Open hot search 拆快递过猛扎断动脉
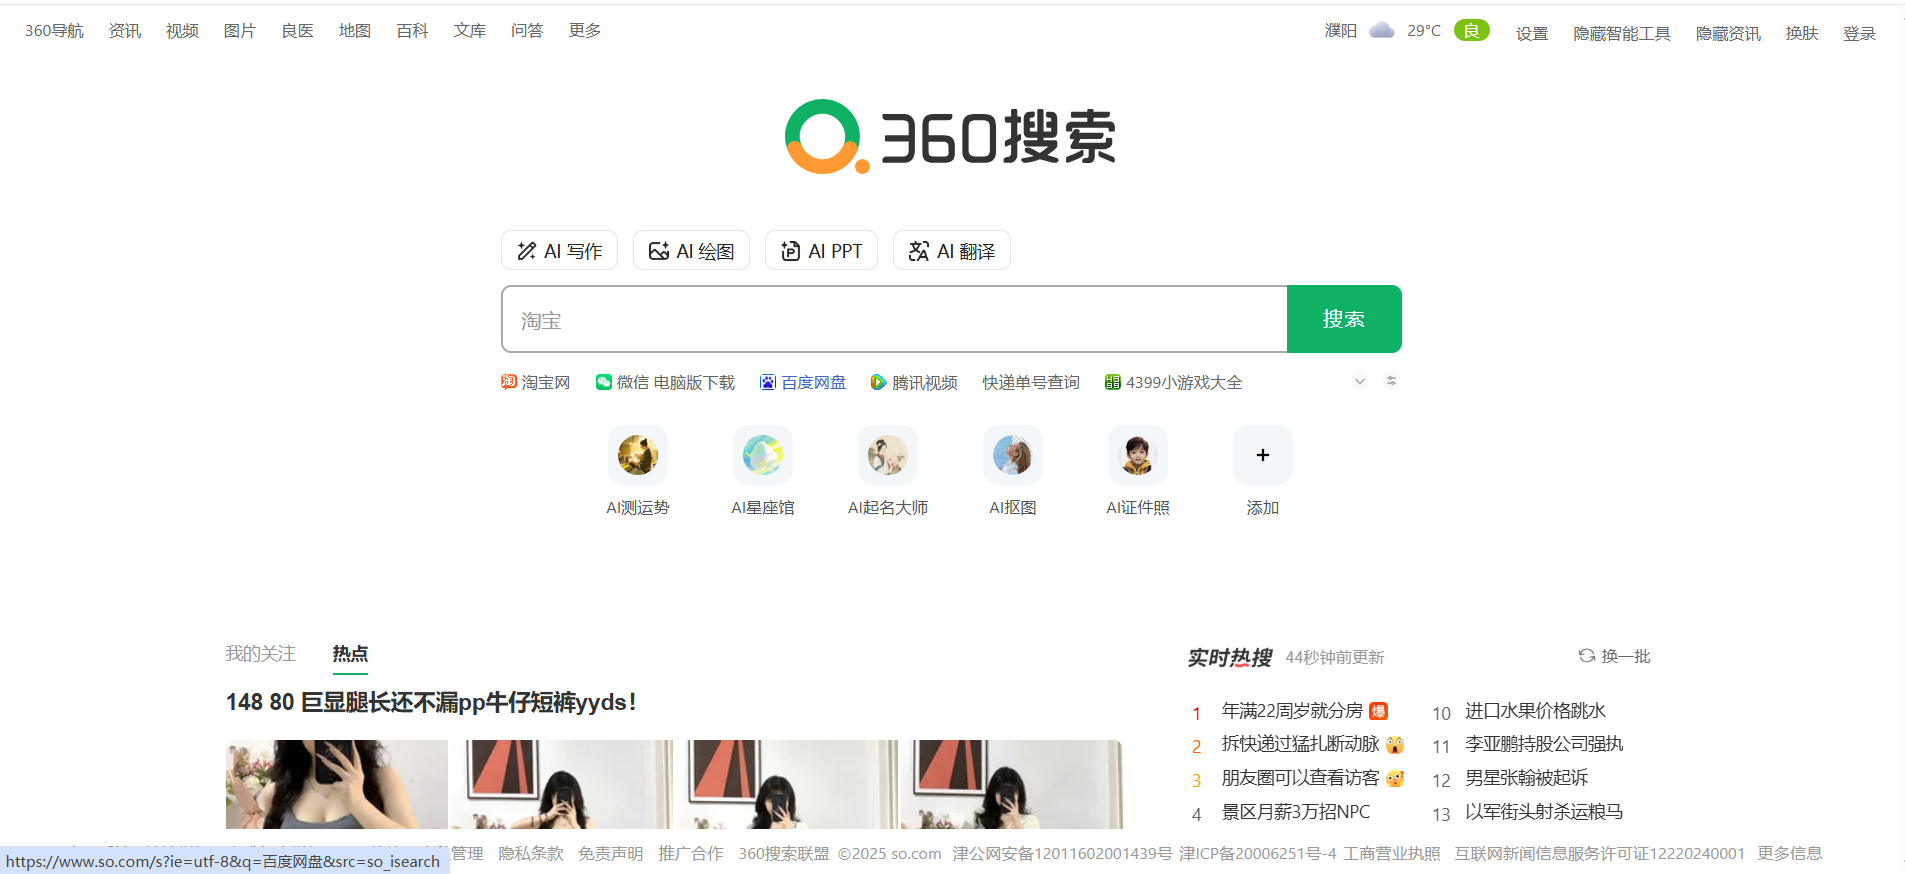The image size is (1905, 874). pos(1300,744)
